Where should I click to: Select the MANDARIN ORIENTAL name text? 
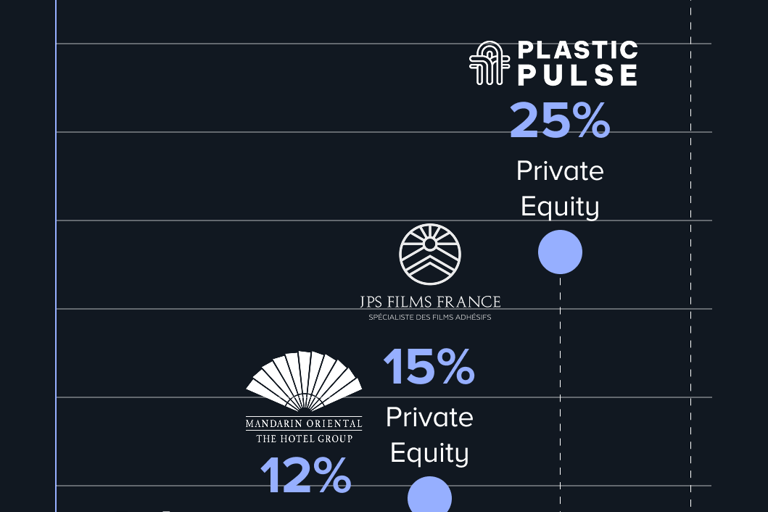pyautogui.click(x=304, y=423)
